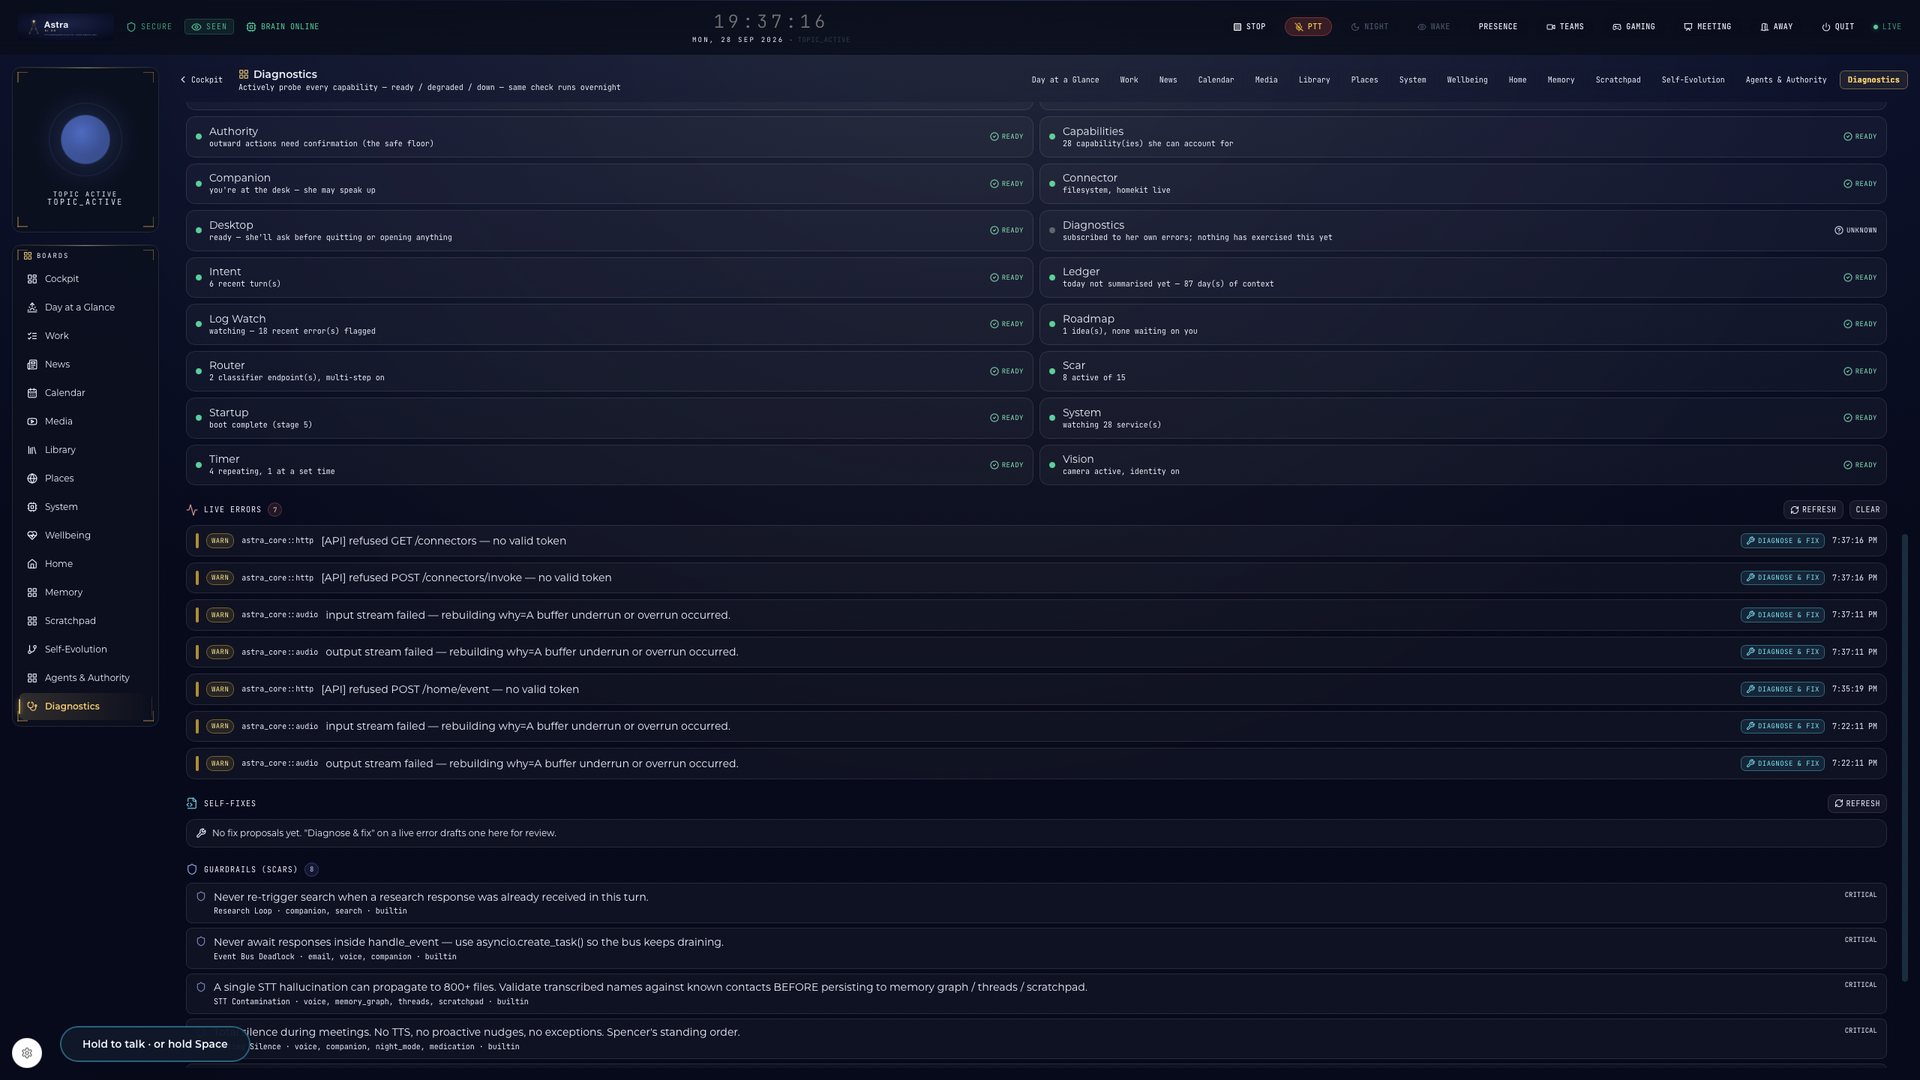Expand the Log Watch capability row
The height and width of the screenshot is (1080, 1920).
coord(609,324)
